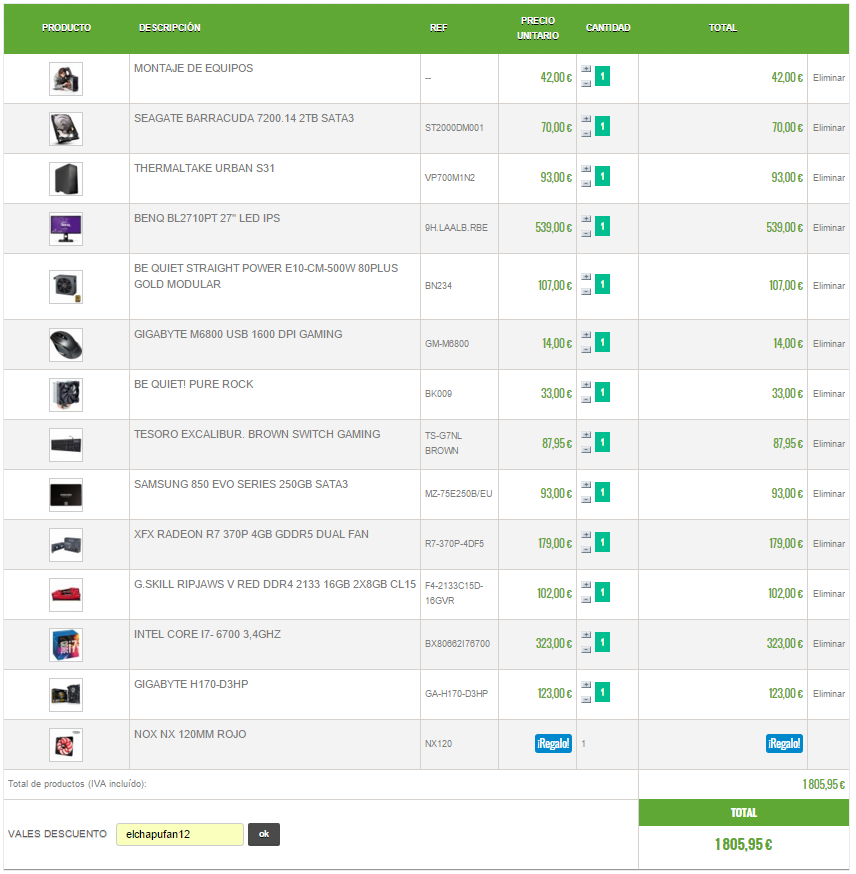Increase quantity of BenQ BL2710PT monitor
Viewport: 856px width, 874px height.
[x=586, y=218]
